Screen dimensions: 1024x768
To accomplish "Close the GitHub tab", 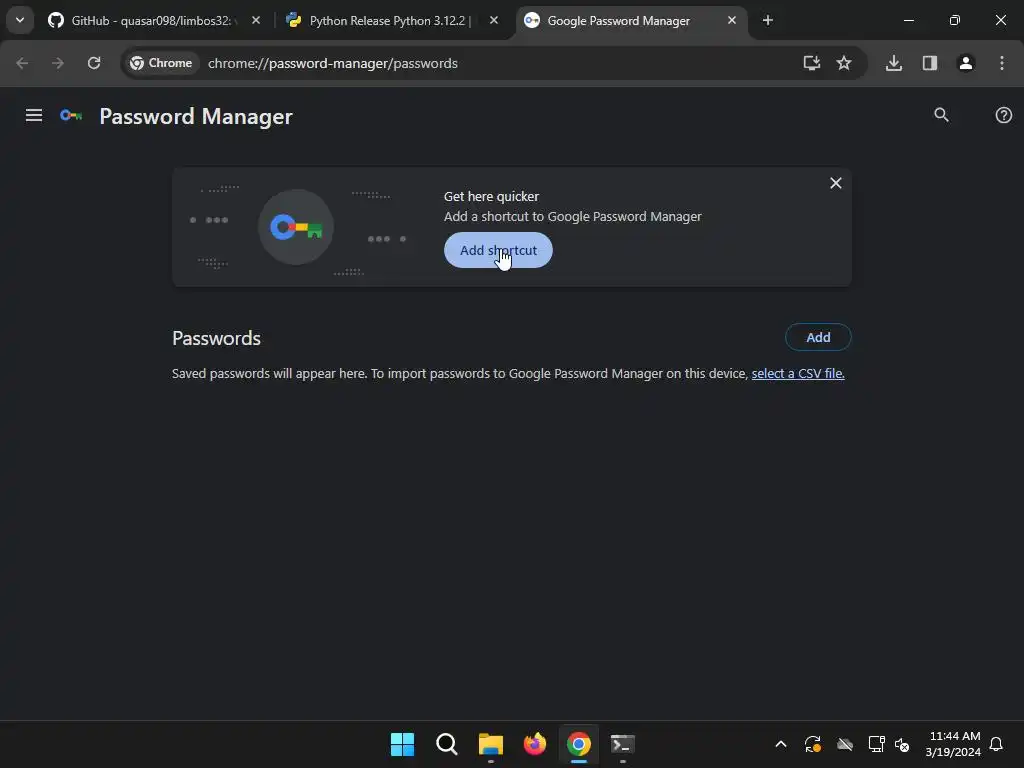I will (256, 21).
